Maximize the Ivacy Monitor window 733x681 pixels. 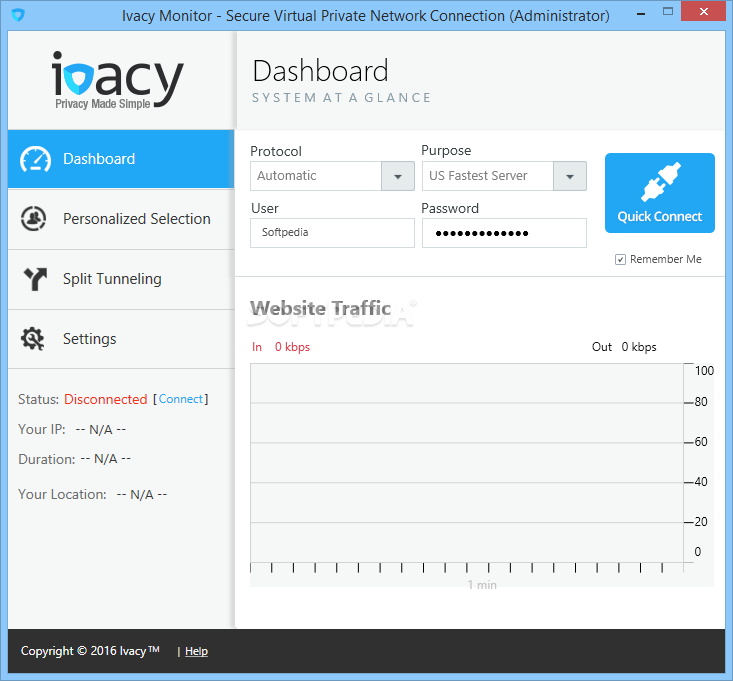[668, 12]
